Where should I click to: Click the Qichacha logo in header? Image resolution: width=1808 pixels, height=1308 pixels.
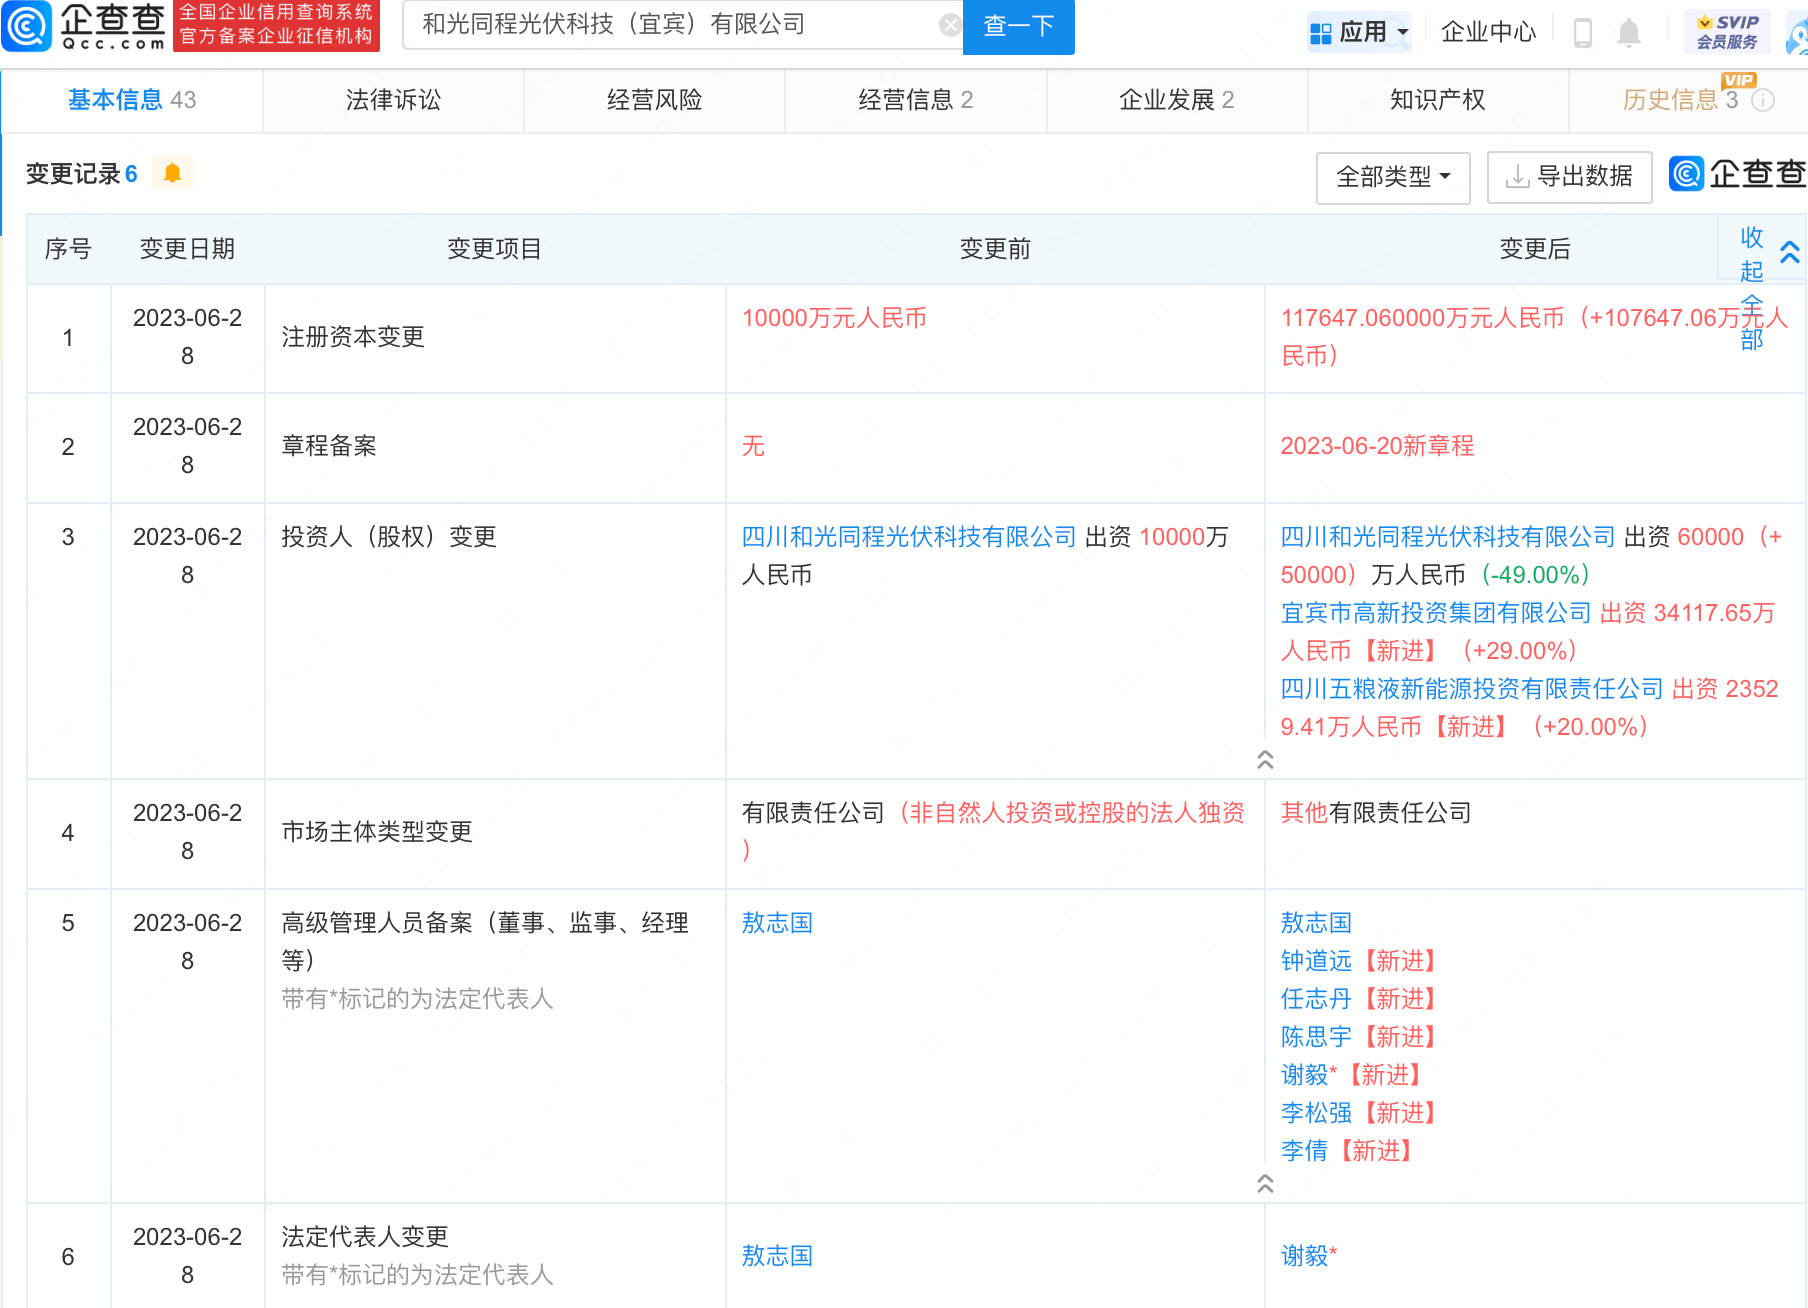[84, 26]
